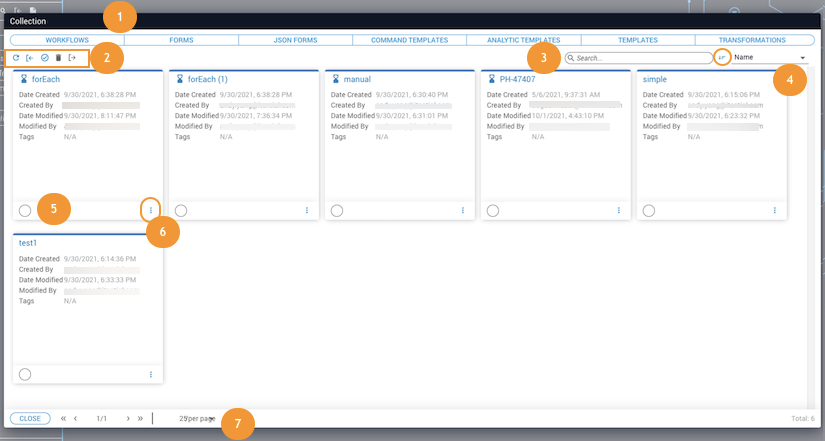
Task: Open the manual workflow title link
Action: tap(357, 79)
